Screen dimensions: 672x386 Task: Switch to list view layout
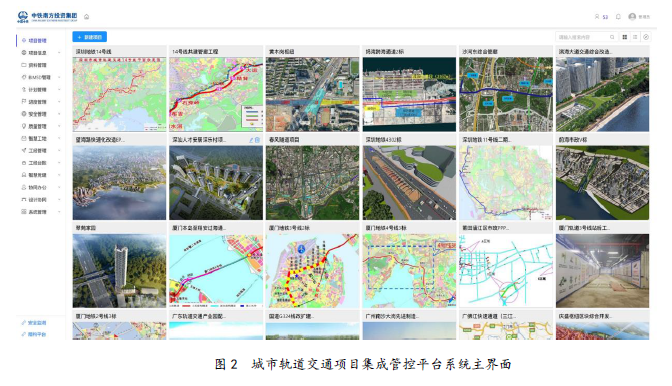click(635, 37)
